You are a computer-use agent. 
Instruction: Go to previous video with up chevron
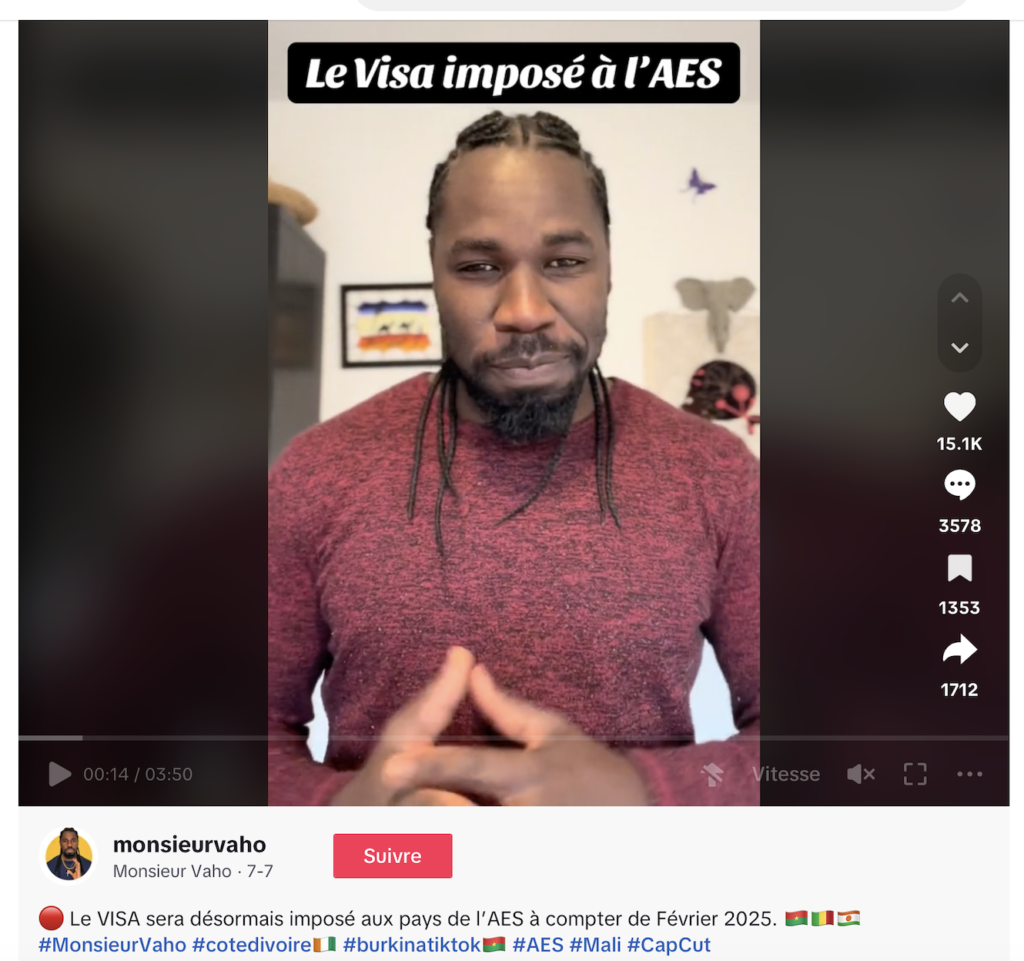point(959,298)
